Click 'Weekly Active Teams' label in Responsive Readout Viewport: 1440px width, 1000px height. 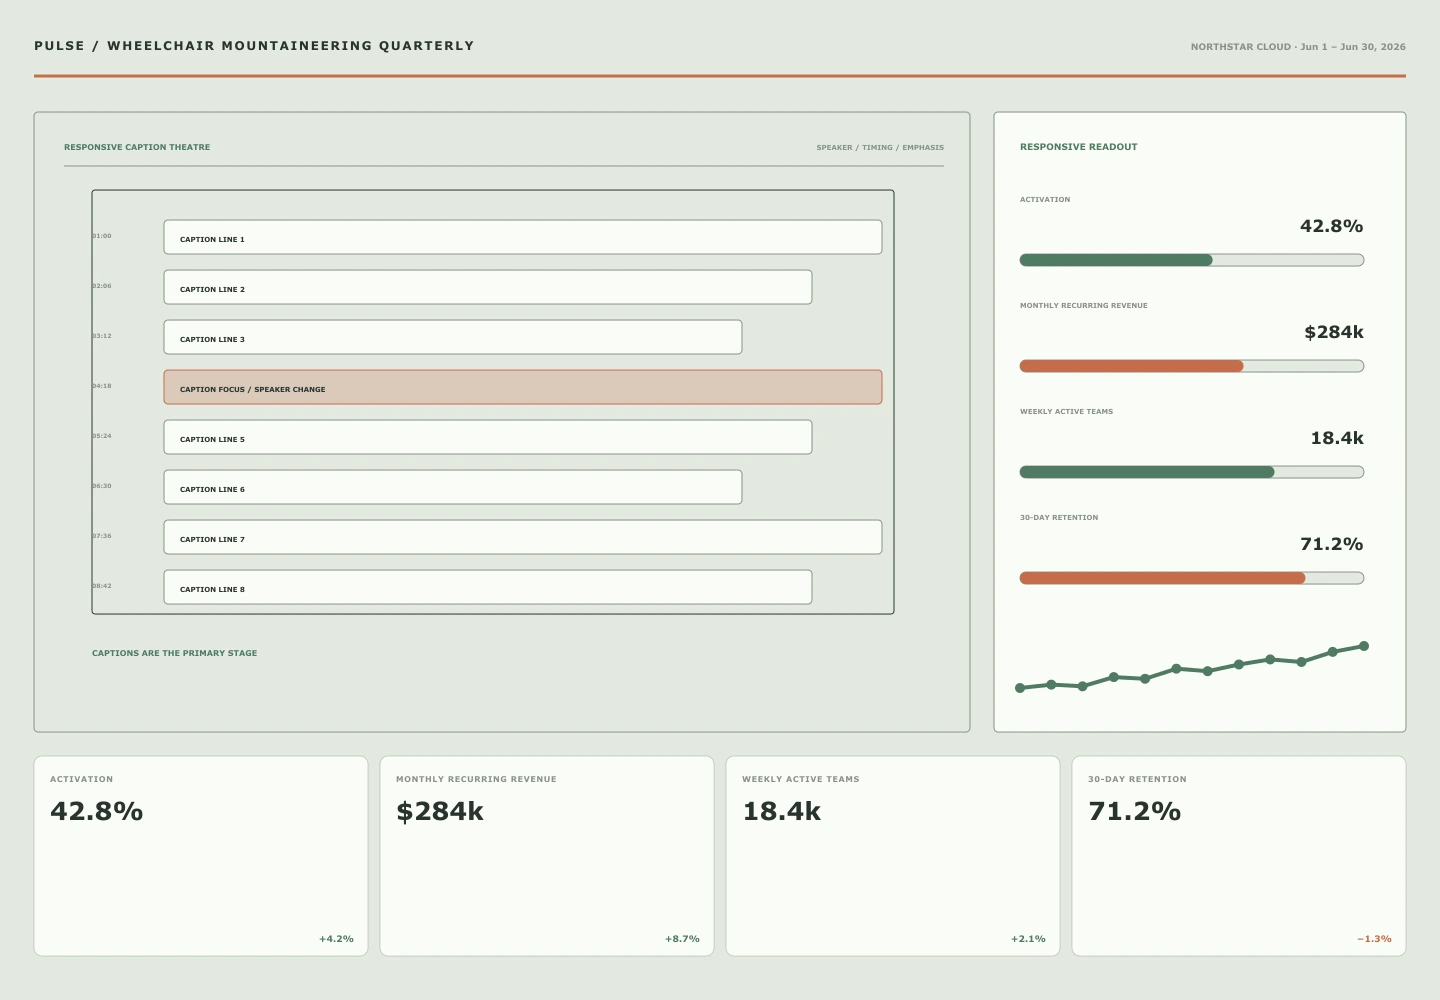pyautogui.click(x=1066, y=412)
